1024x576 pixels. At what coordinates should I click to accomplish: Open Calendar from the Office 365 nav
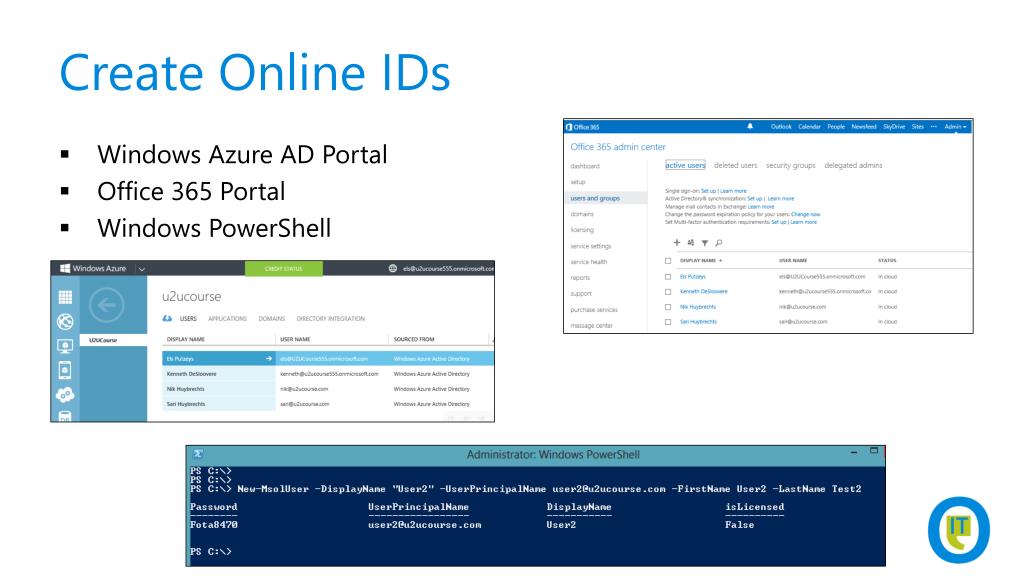click(809, 127)
